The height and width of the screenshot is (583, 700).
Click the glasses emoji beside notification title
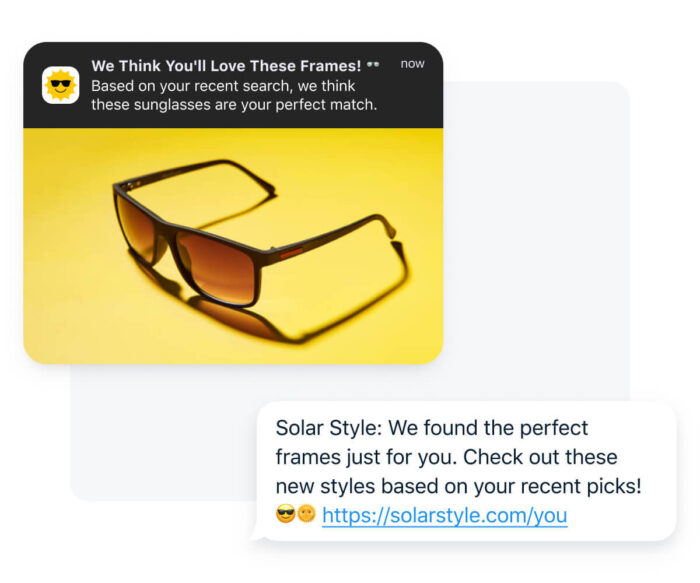(373, 66)
